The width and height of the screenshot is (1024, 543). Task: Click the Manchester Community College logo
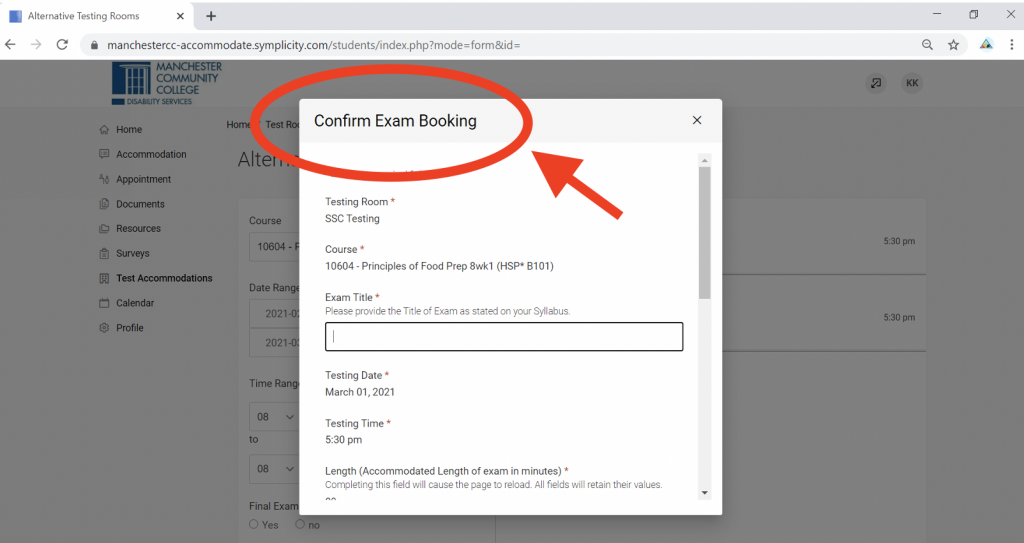167,84
